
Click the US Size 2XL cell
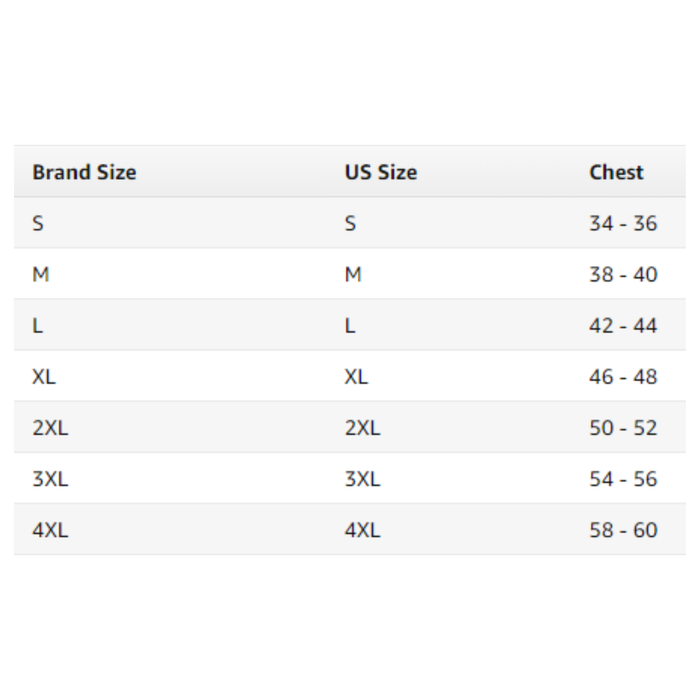pos(362,428)
